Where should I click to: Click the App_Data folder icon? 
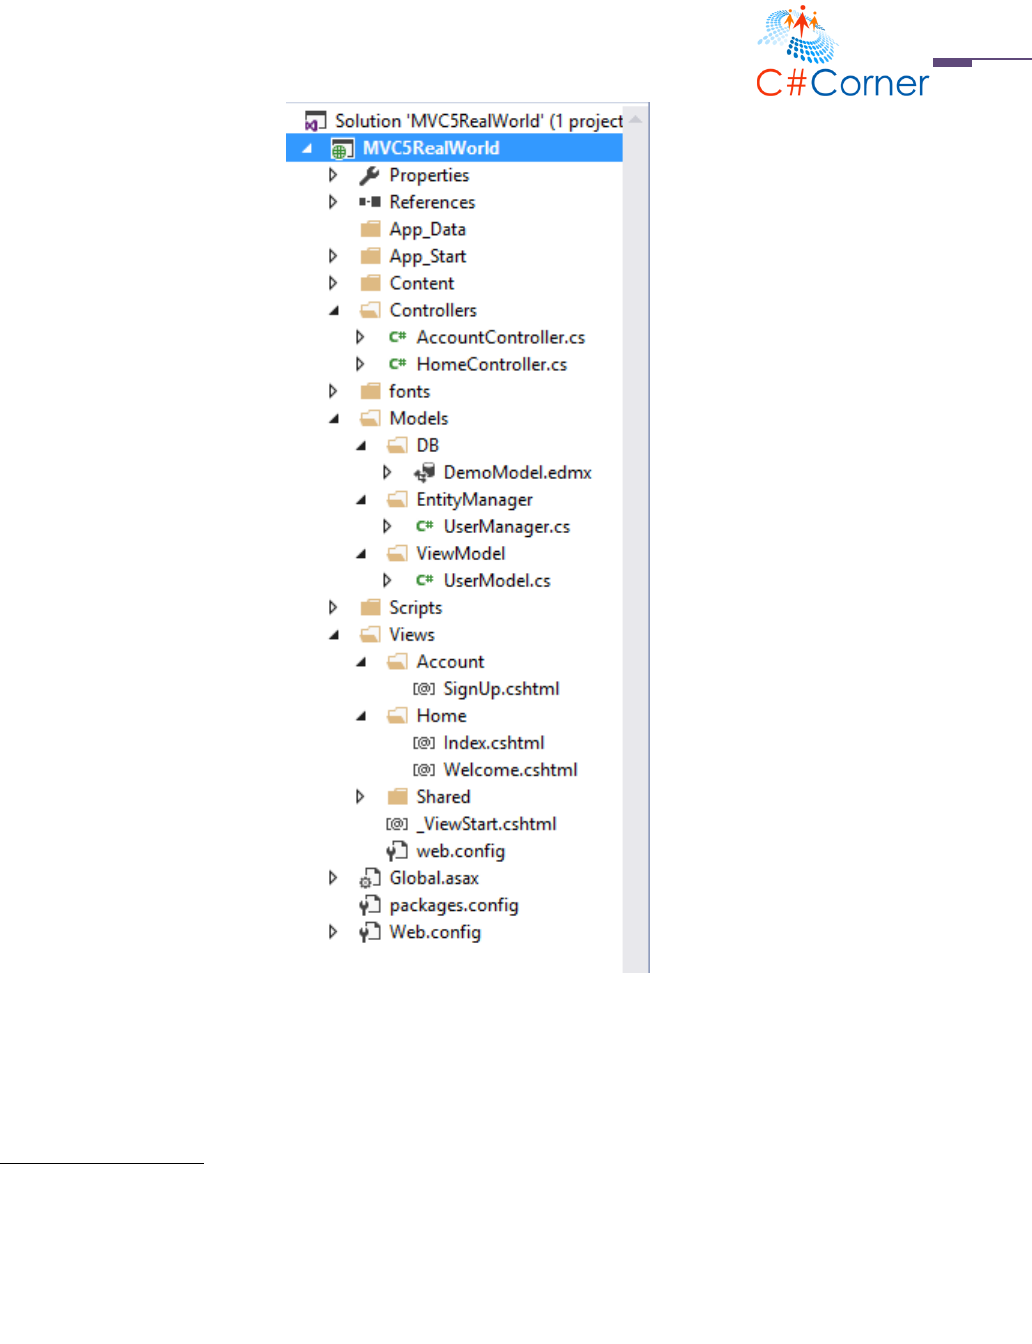370,229
